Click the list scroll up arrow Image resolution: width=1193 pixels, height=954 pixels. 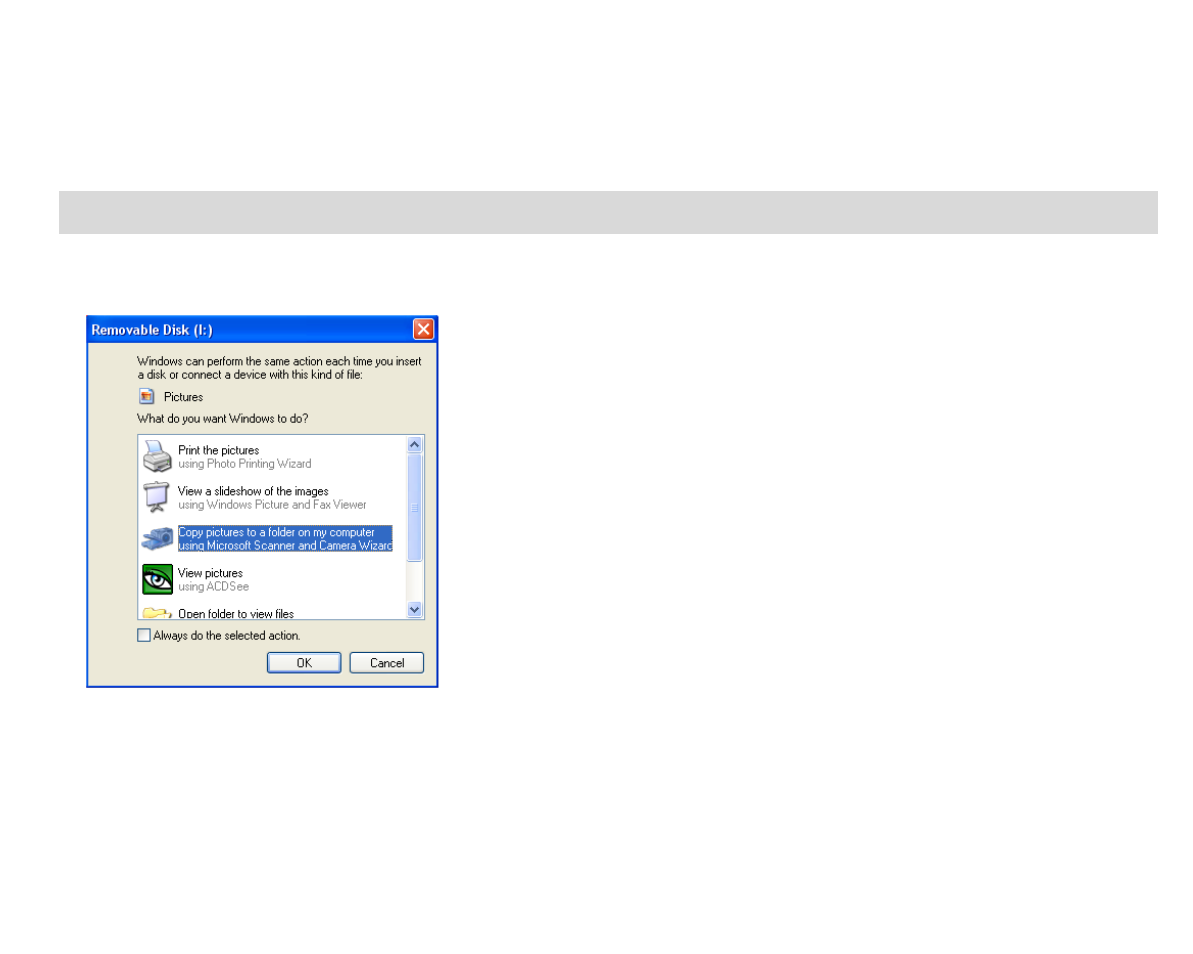click(x=415, y=445)
